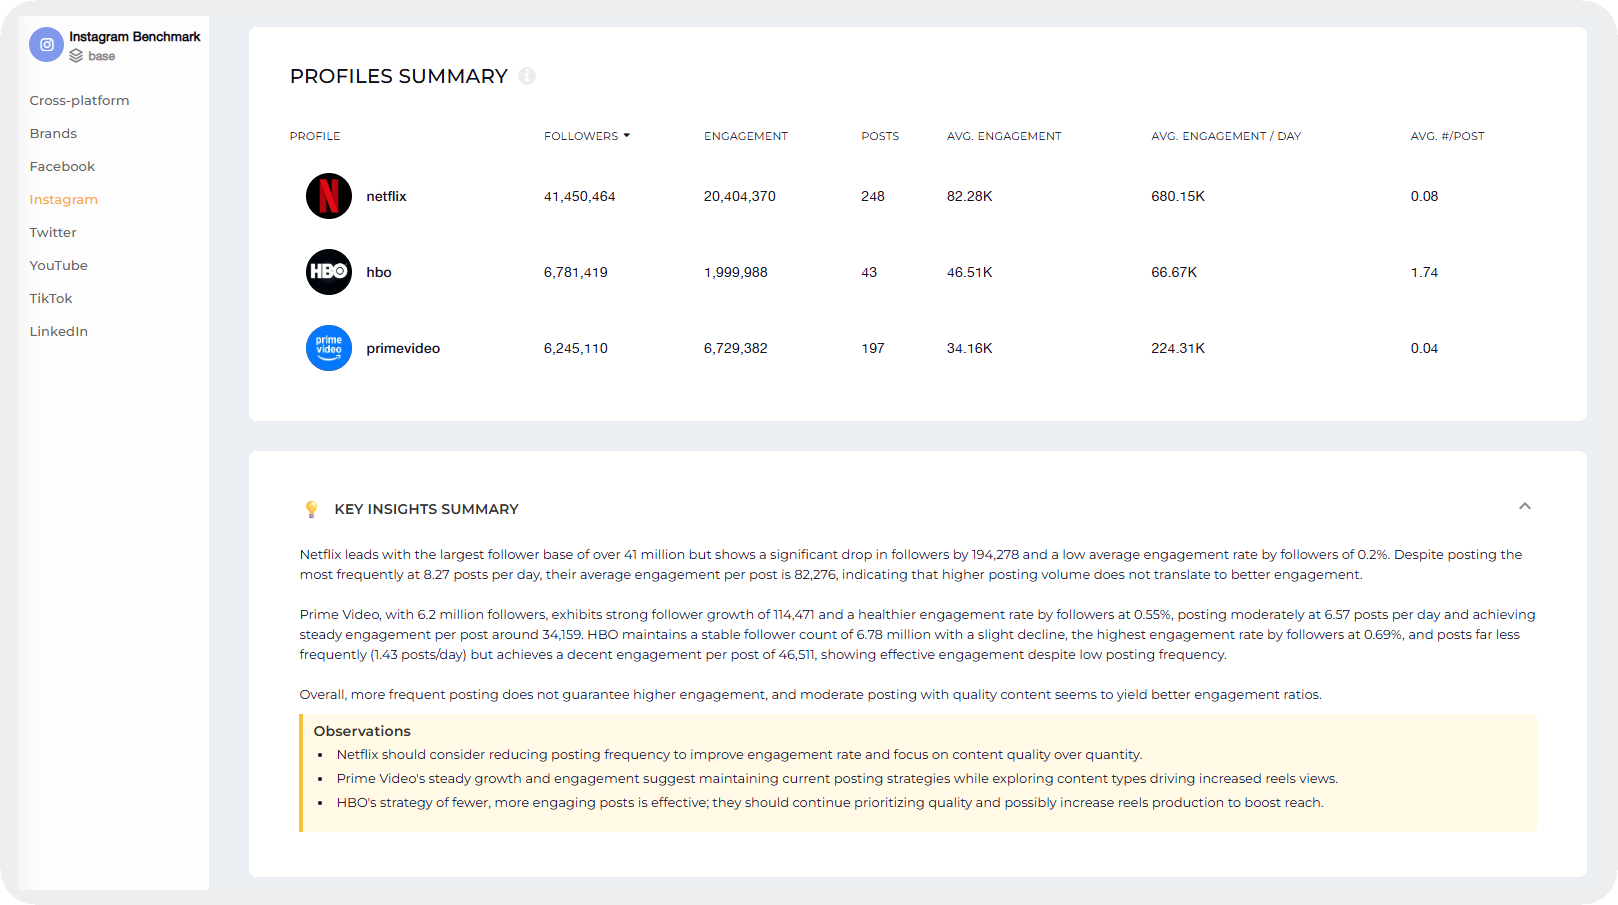Click the Avg. #/Post column header
Screen dimensions: 1618x905
tap(1447, 136)
